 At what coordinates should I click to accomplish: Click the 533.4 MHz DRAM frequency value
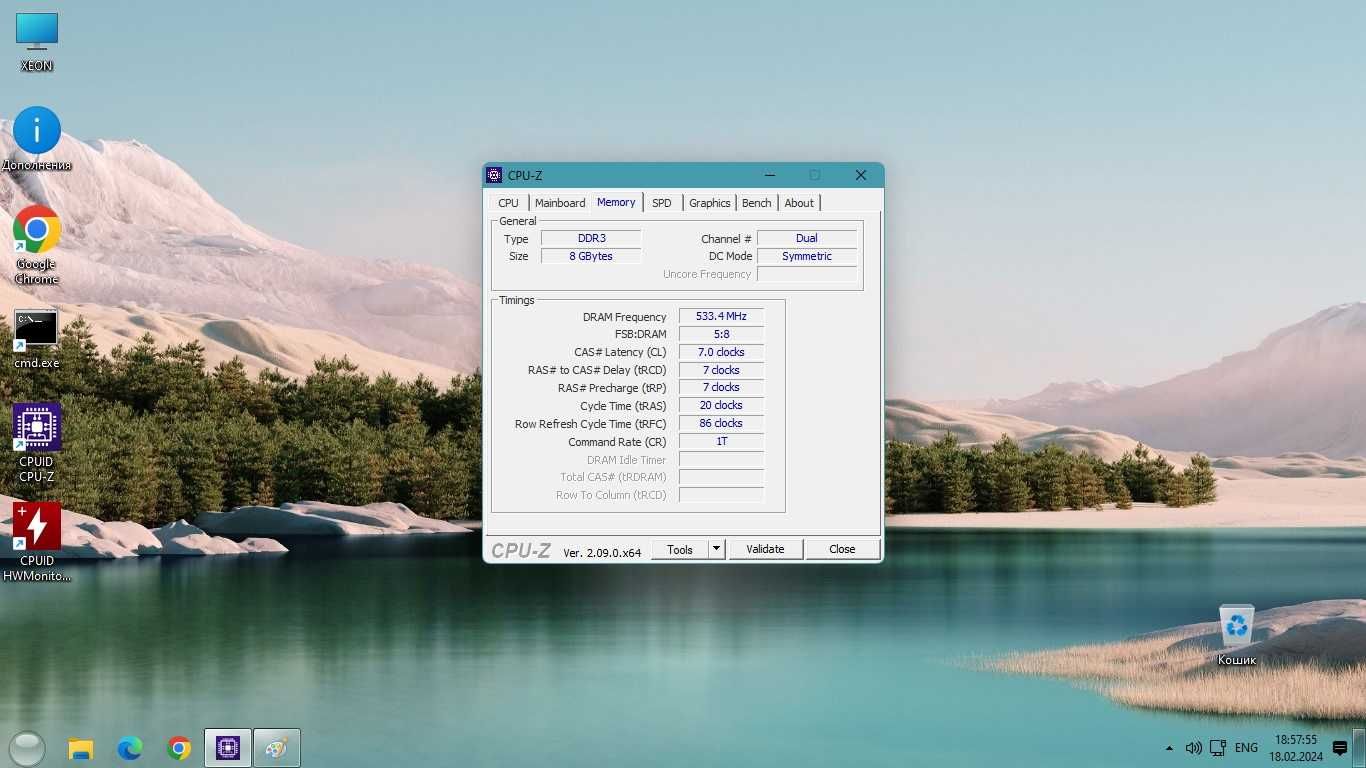coord(721,316)
